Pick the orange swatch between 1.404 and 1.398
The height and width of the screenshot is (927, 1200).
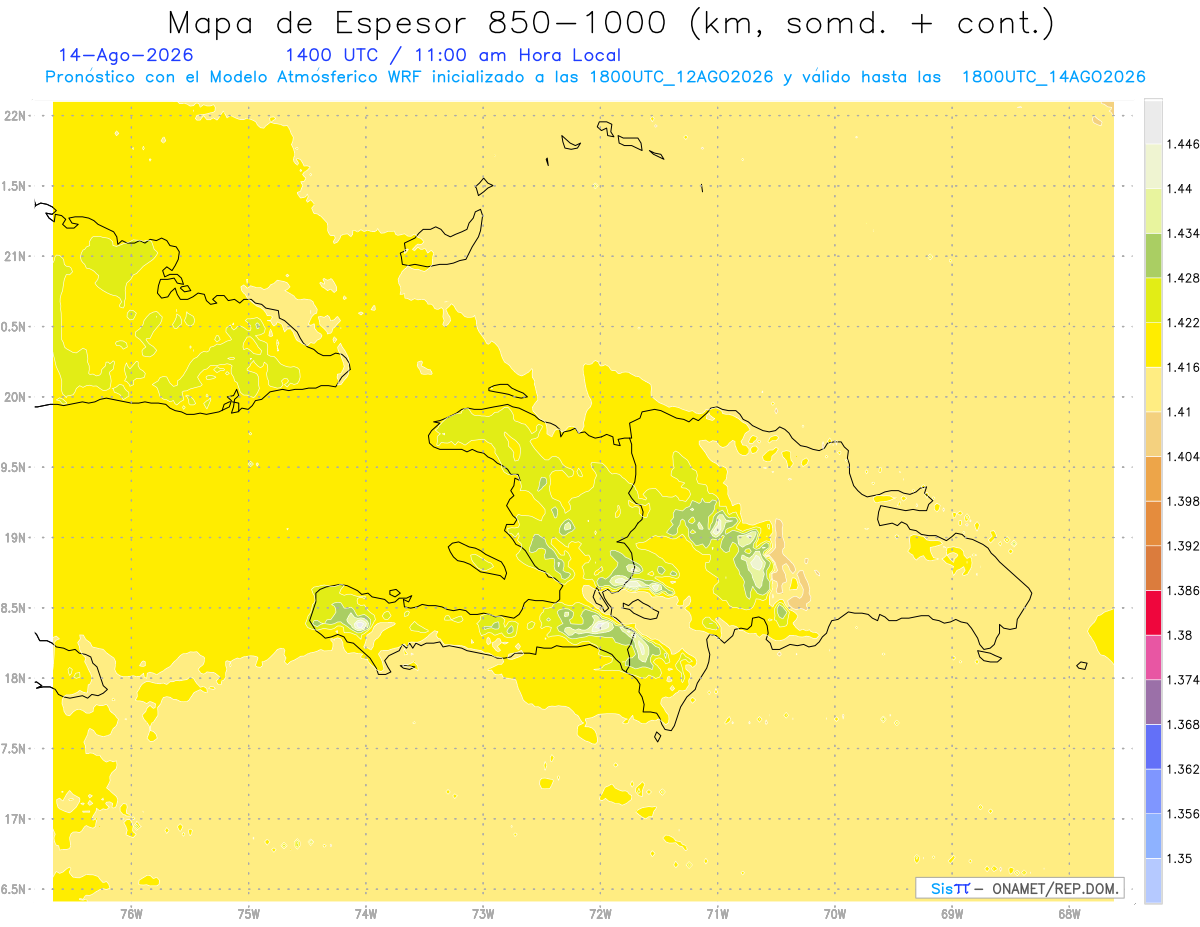[x=1153, y=479]
